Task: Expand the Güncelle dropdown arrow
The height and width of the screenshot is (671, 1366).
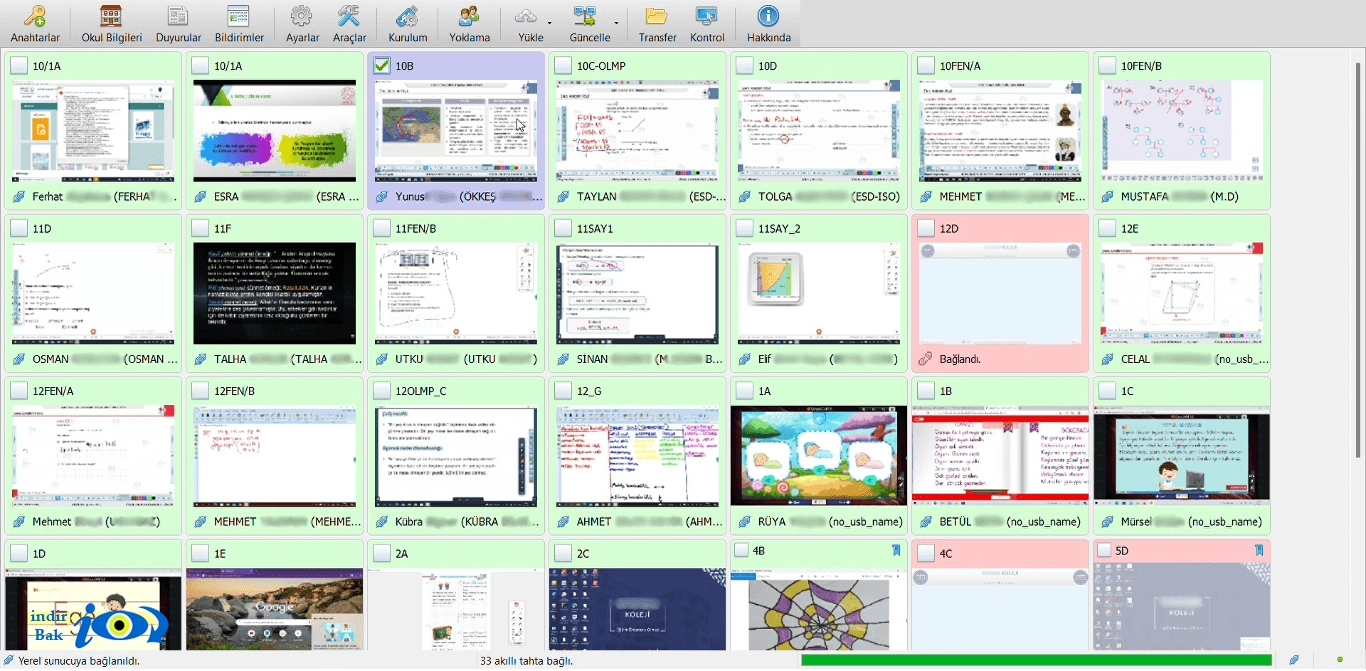Action: [616, 23]
